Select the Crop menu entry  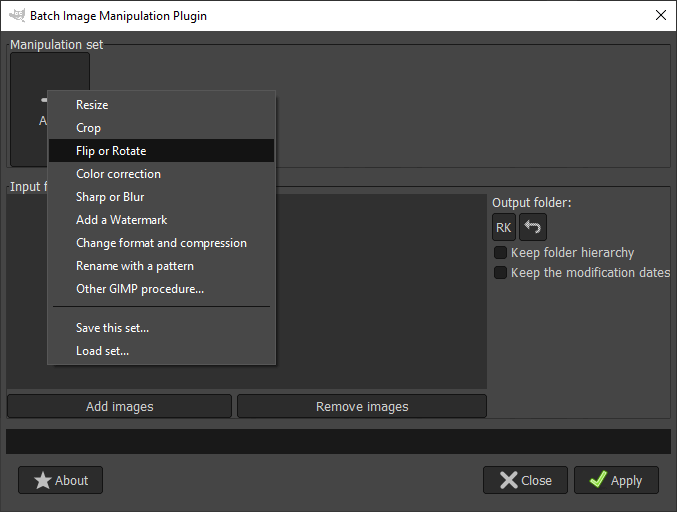(x=161, y=128)
